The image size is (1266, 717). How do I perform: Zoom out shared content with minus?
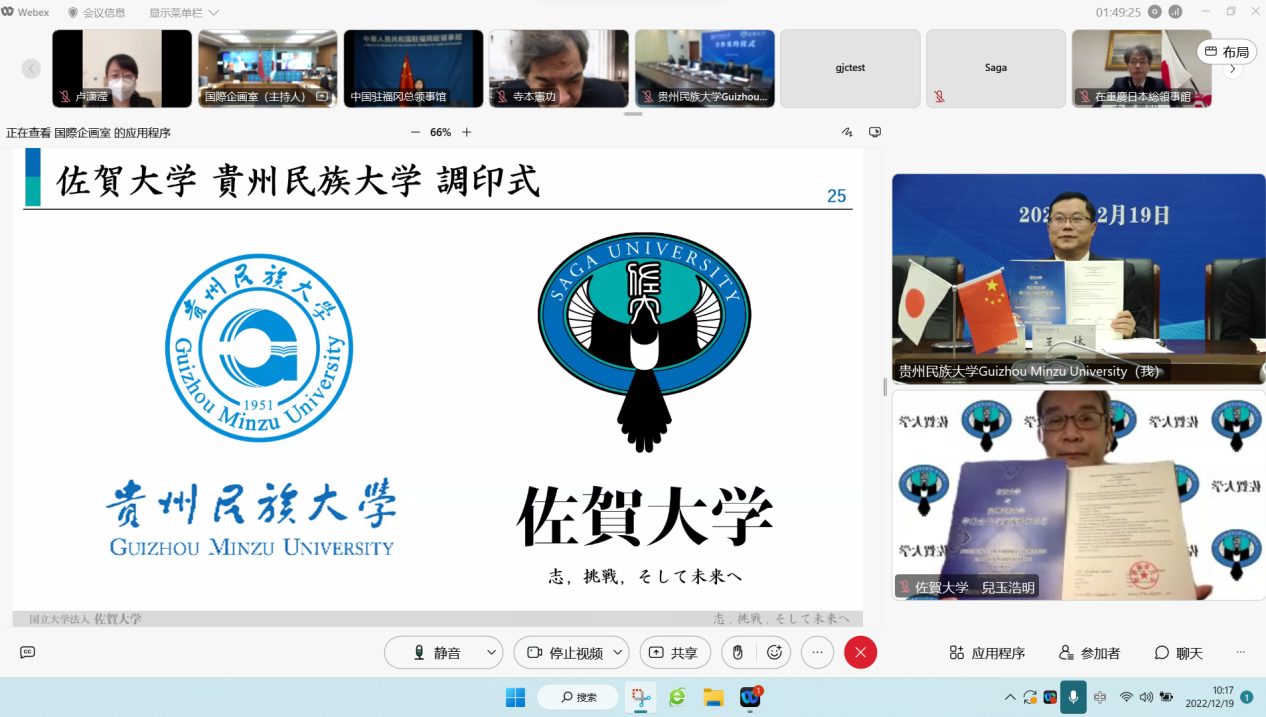click(416, 132)
